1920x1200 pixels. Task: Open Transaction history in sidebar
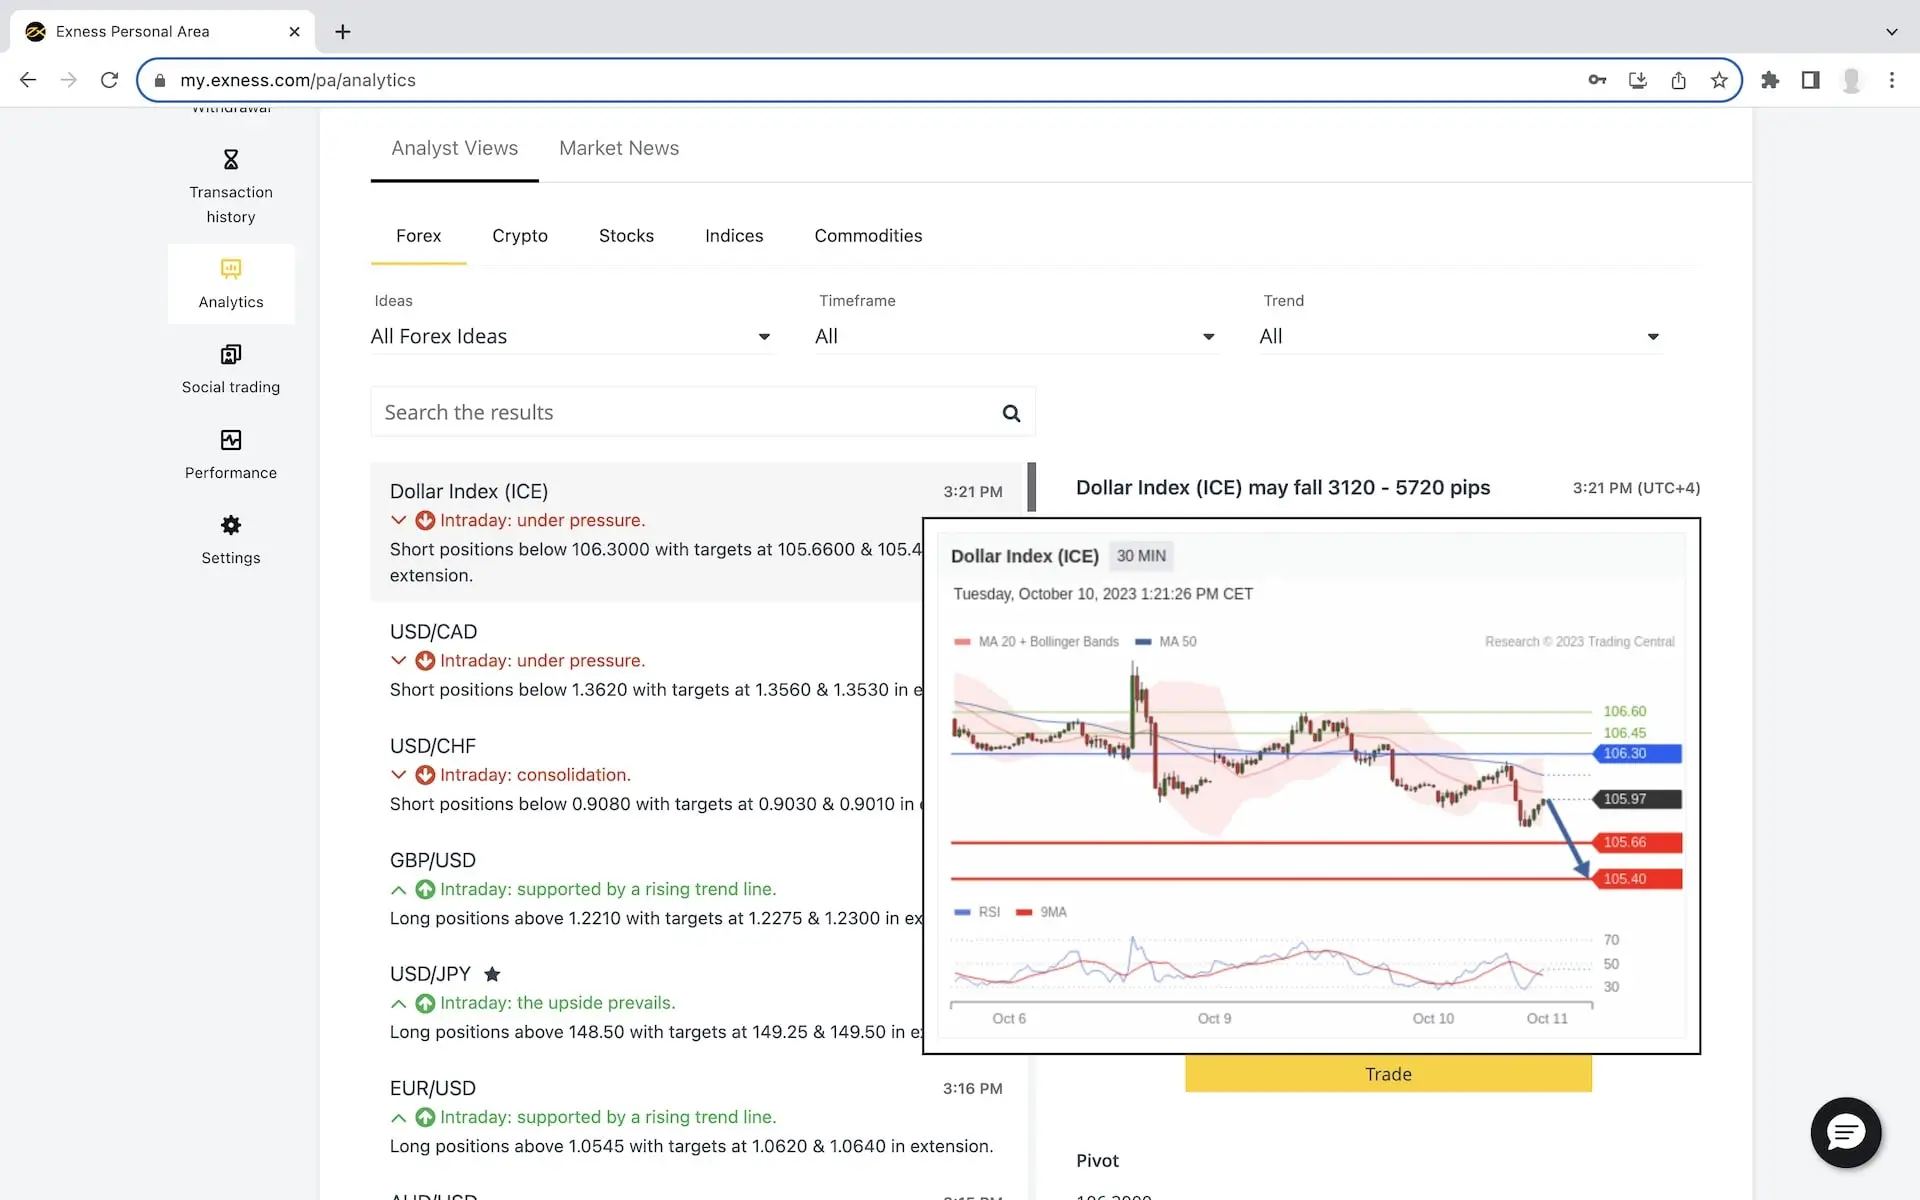coord(231,187)
